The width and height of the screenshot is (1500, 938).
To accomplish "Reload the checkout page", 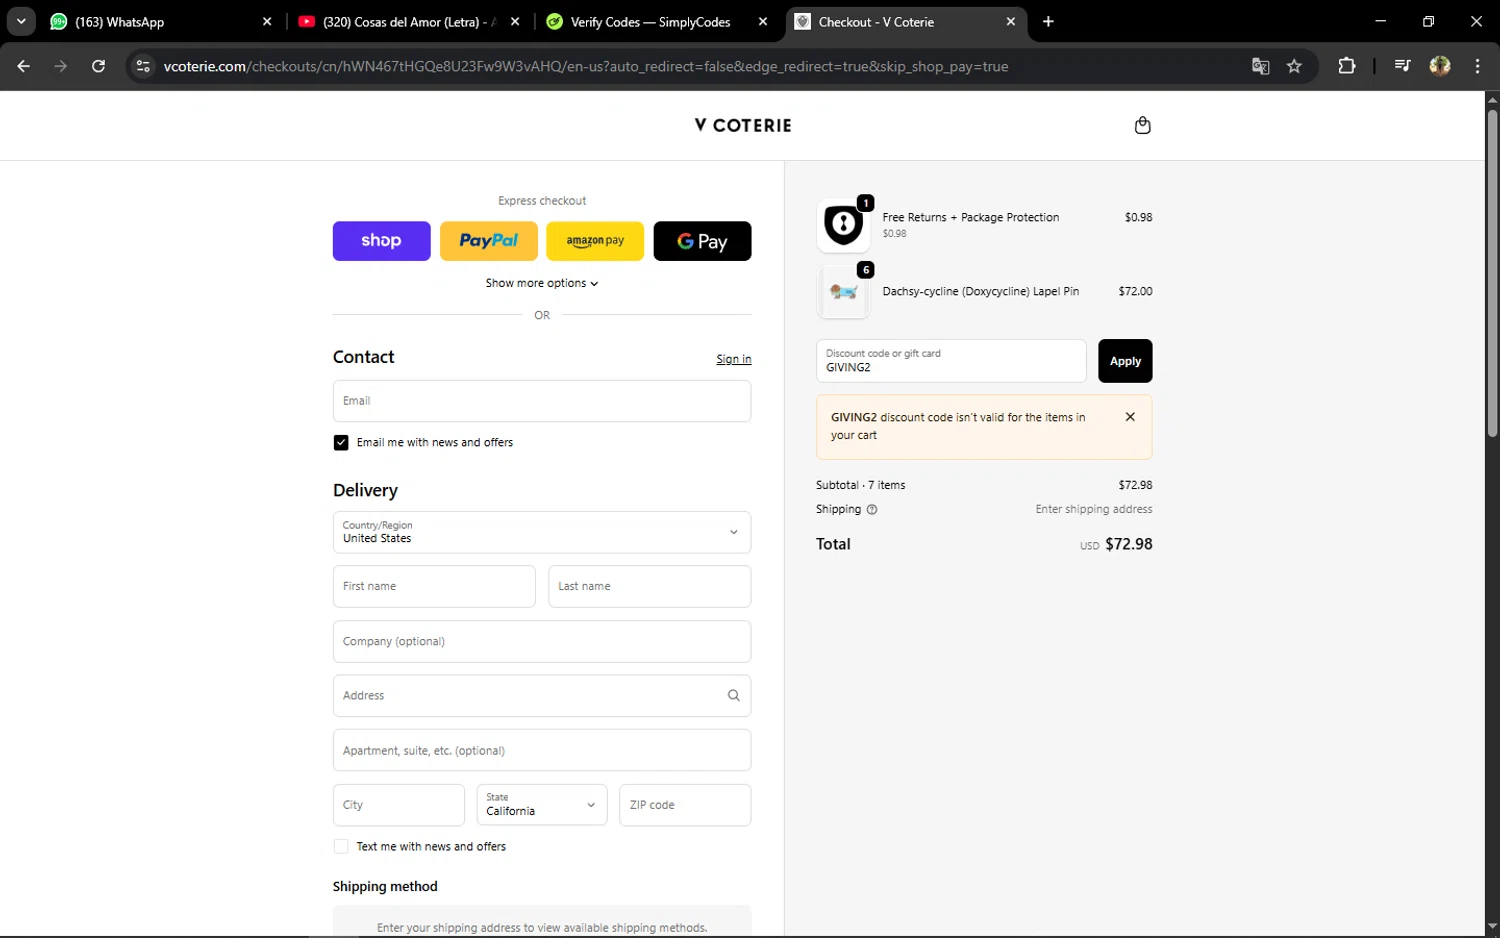I will [98, 66].
